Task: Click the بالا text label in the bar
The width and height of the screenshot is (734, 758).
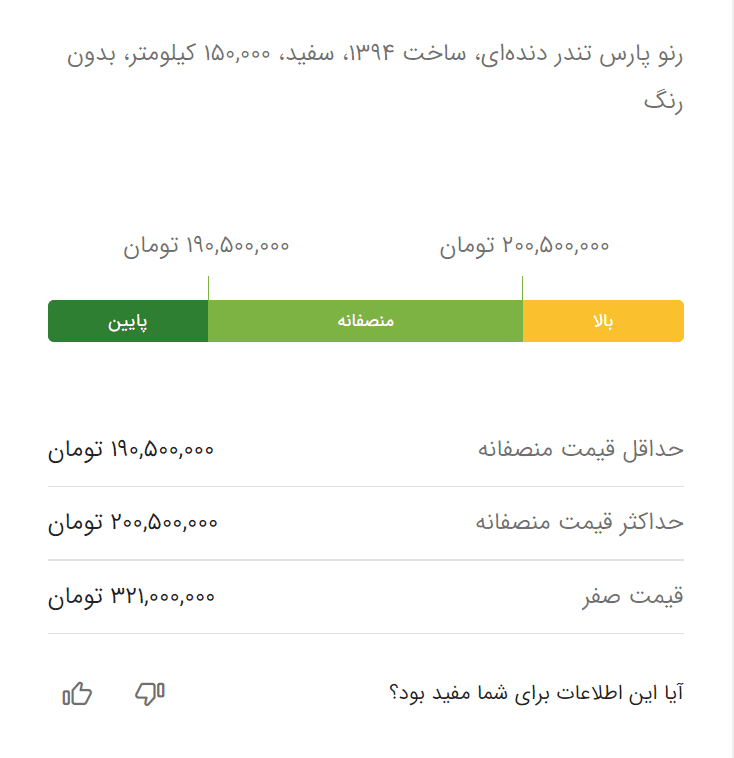Action: point(603,321)
